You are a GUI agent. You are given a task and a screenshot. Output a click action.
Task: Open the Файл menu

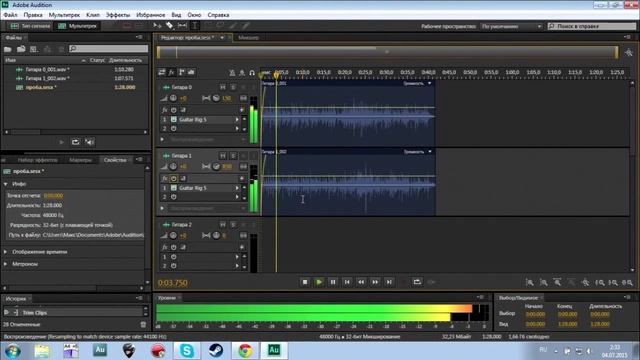click(10, 15)
